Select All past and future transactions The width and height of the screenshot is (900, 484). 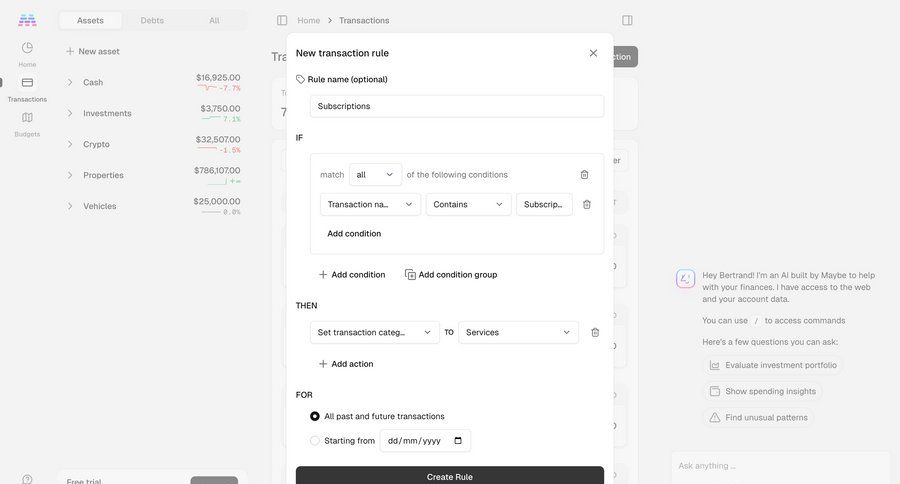point(315,416)
